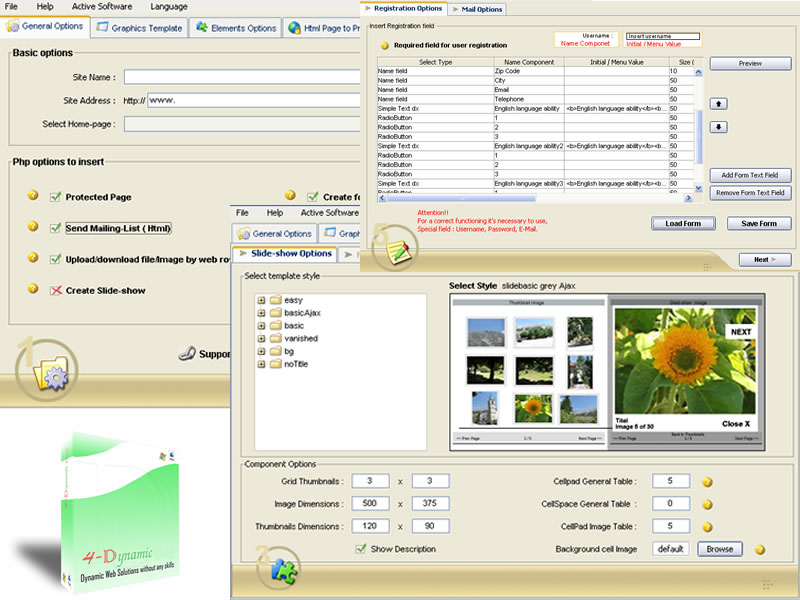This screenshot has width=800, height=600.
Task: Expand the easy template folder
Action: pos(262,300)
